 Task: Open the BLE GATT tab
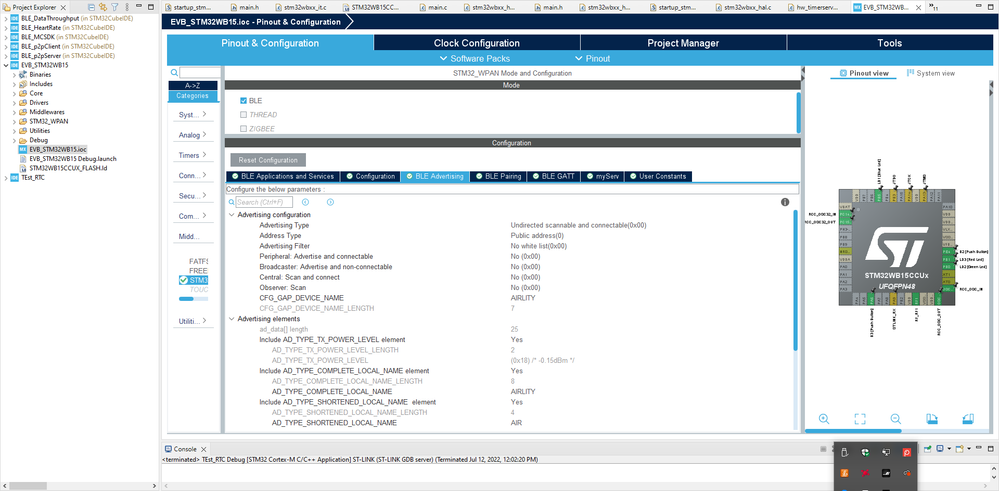(x=554, y=176)
